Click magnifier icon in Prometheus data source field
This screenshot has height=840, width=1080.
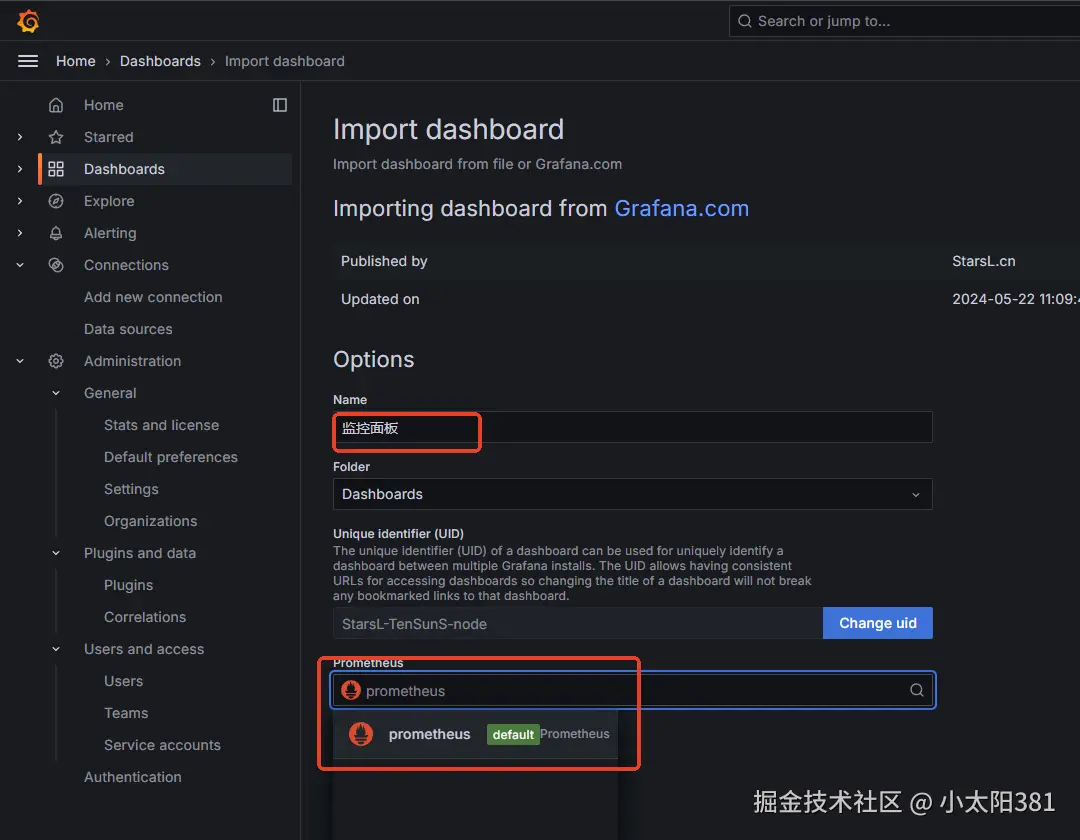(x=917, y=690)
